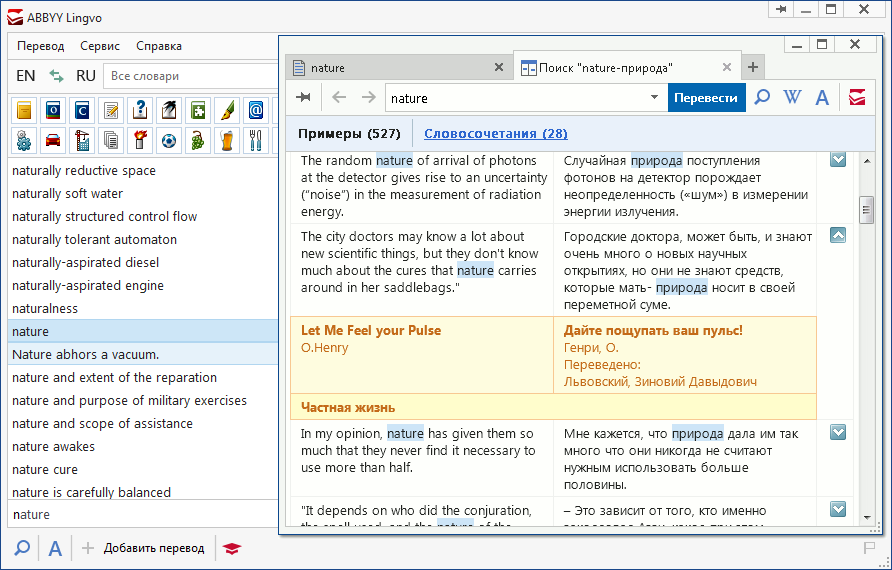Pin the card window with pushpin icon
Image resolution: width=892 pixels, height=570 pixels.
(x=304, y=97)
